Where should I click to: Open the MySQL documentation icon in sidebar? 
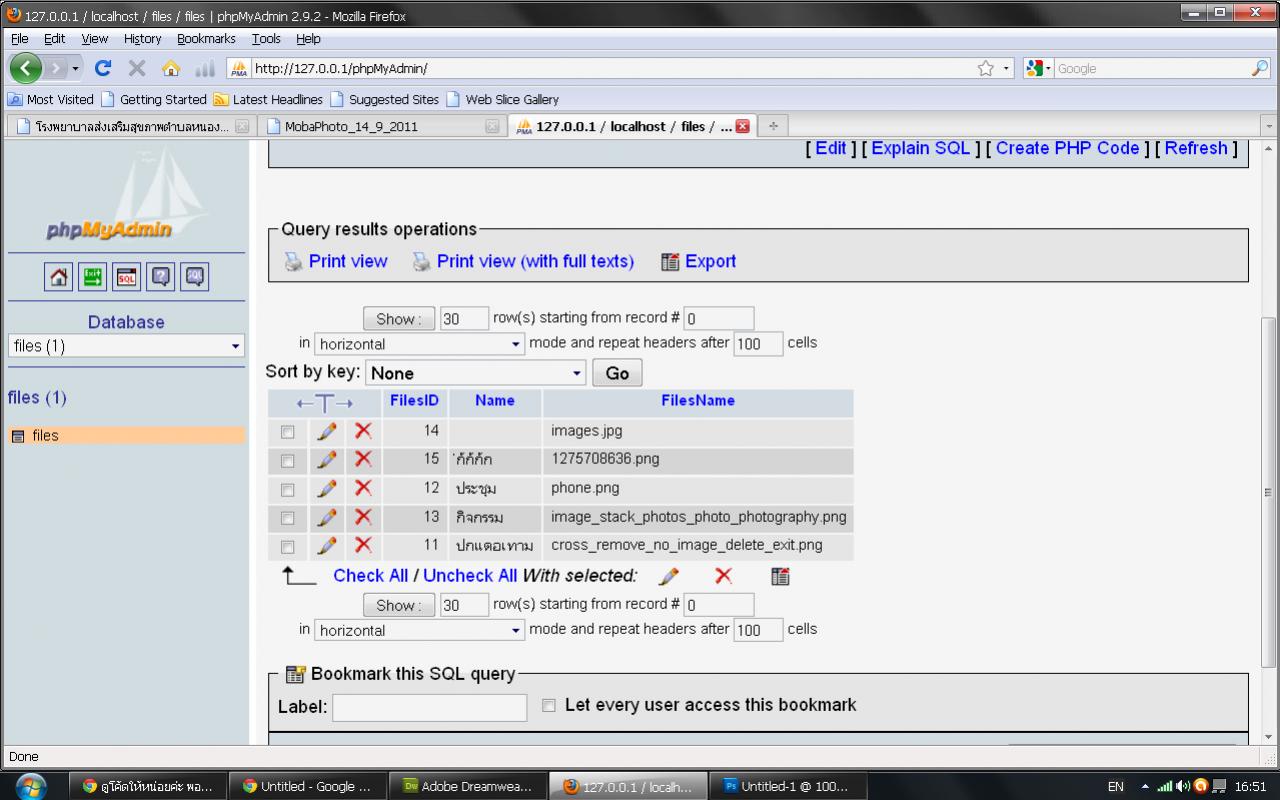(195, 277)
